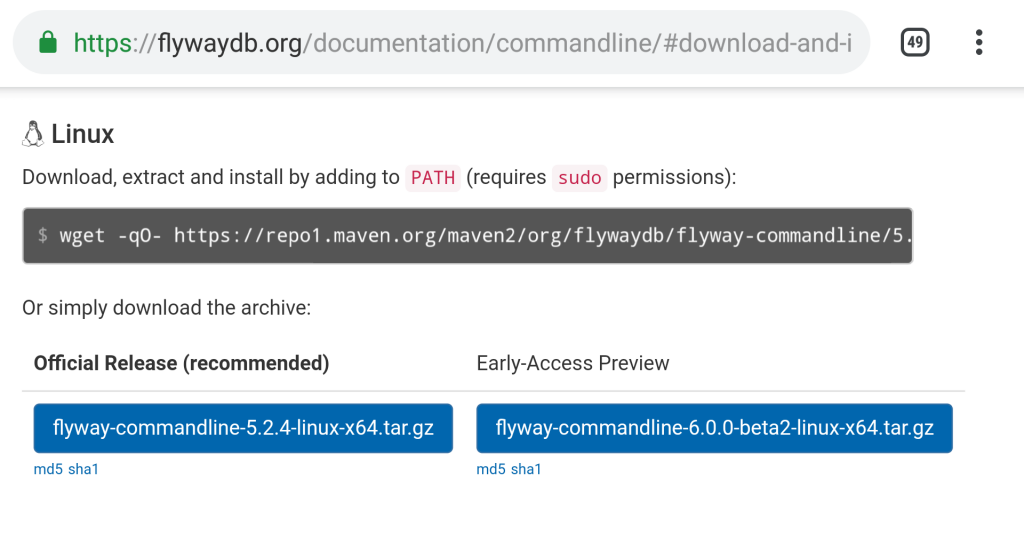Click the 'Download, extract and install' paragraph

[379, 177]
